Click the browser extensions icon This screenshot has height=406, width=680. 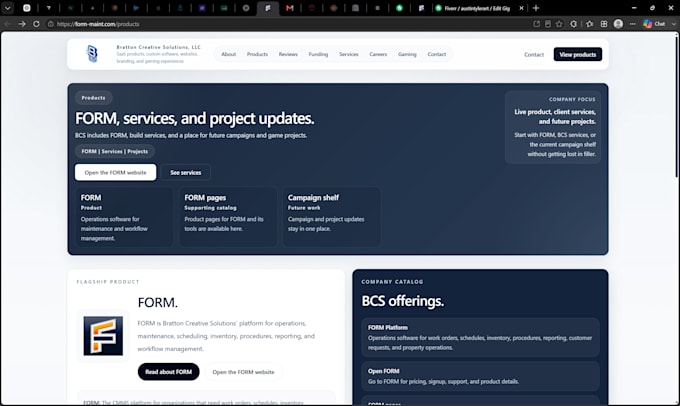coord(573,24)
